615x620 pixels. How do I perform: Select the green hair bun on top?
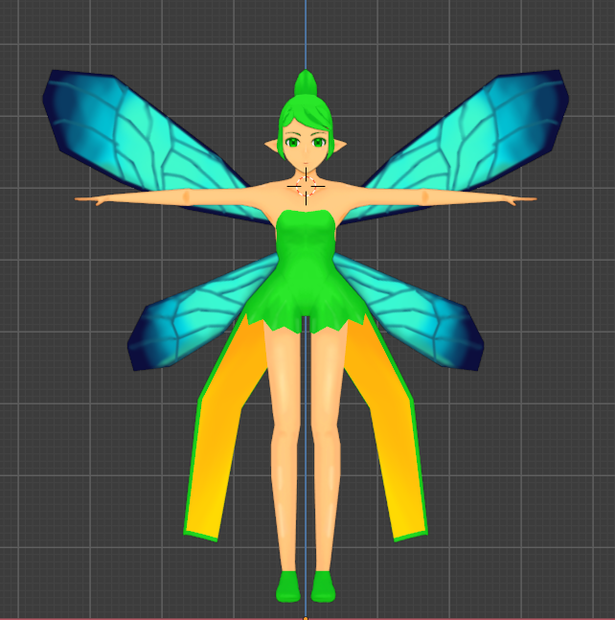tap(305, 83)
